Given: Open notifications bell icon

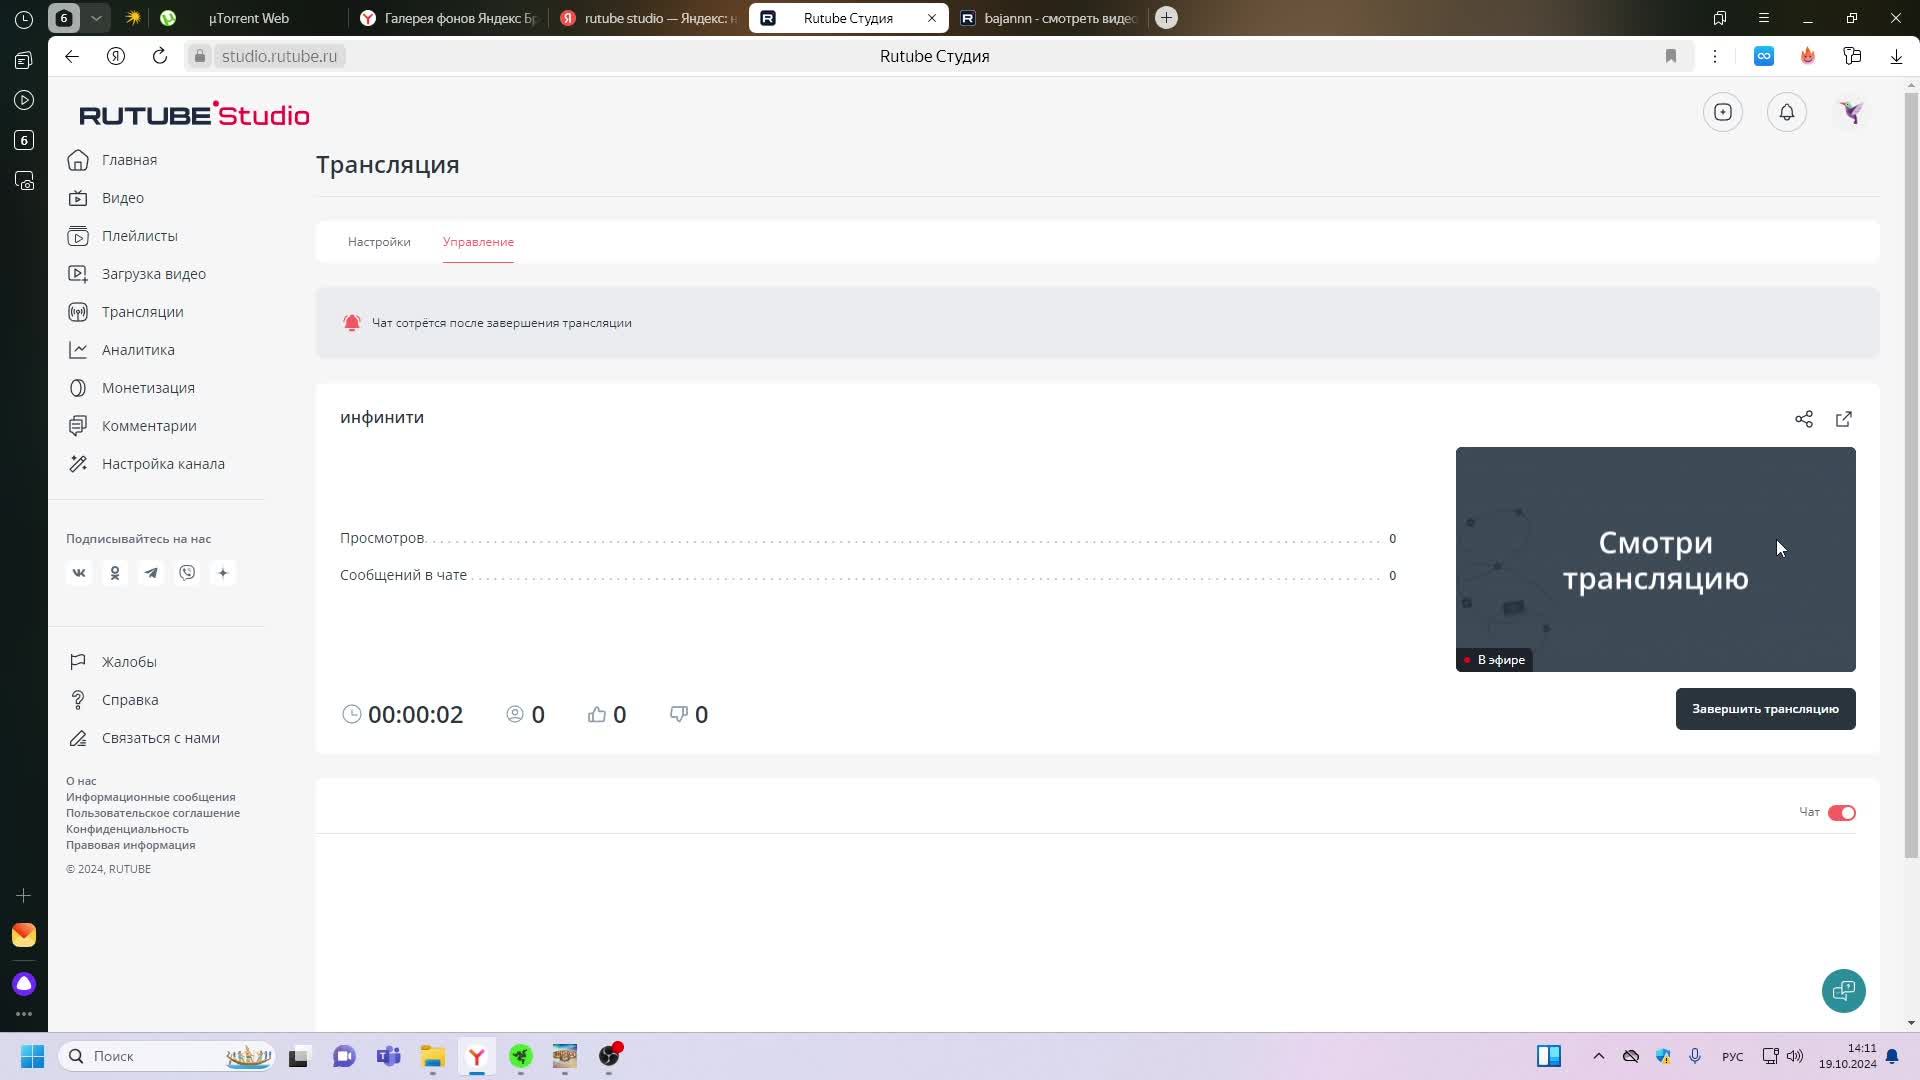Looking at the screenshot, I should pyautogui.click(x=1786, y=112).
